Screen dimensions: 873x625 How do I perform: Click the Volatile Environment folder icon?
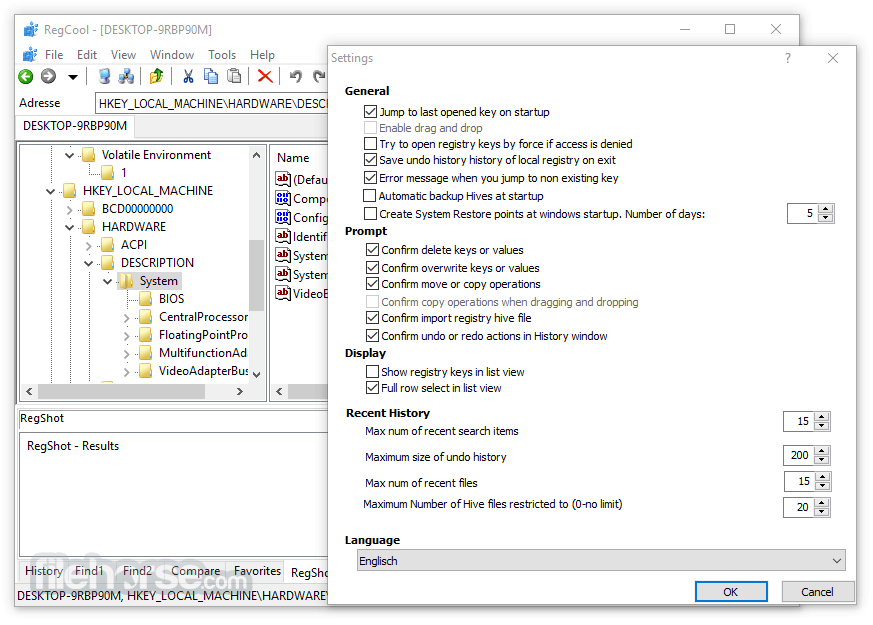click(x=89, y=155)
